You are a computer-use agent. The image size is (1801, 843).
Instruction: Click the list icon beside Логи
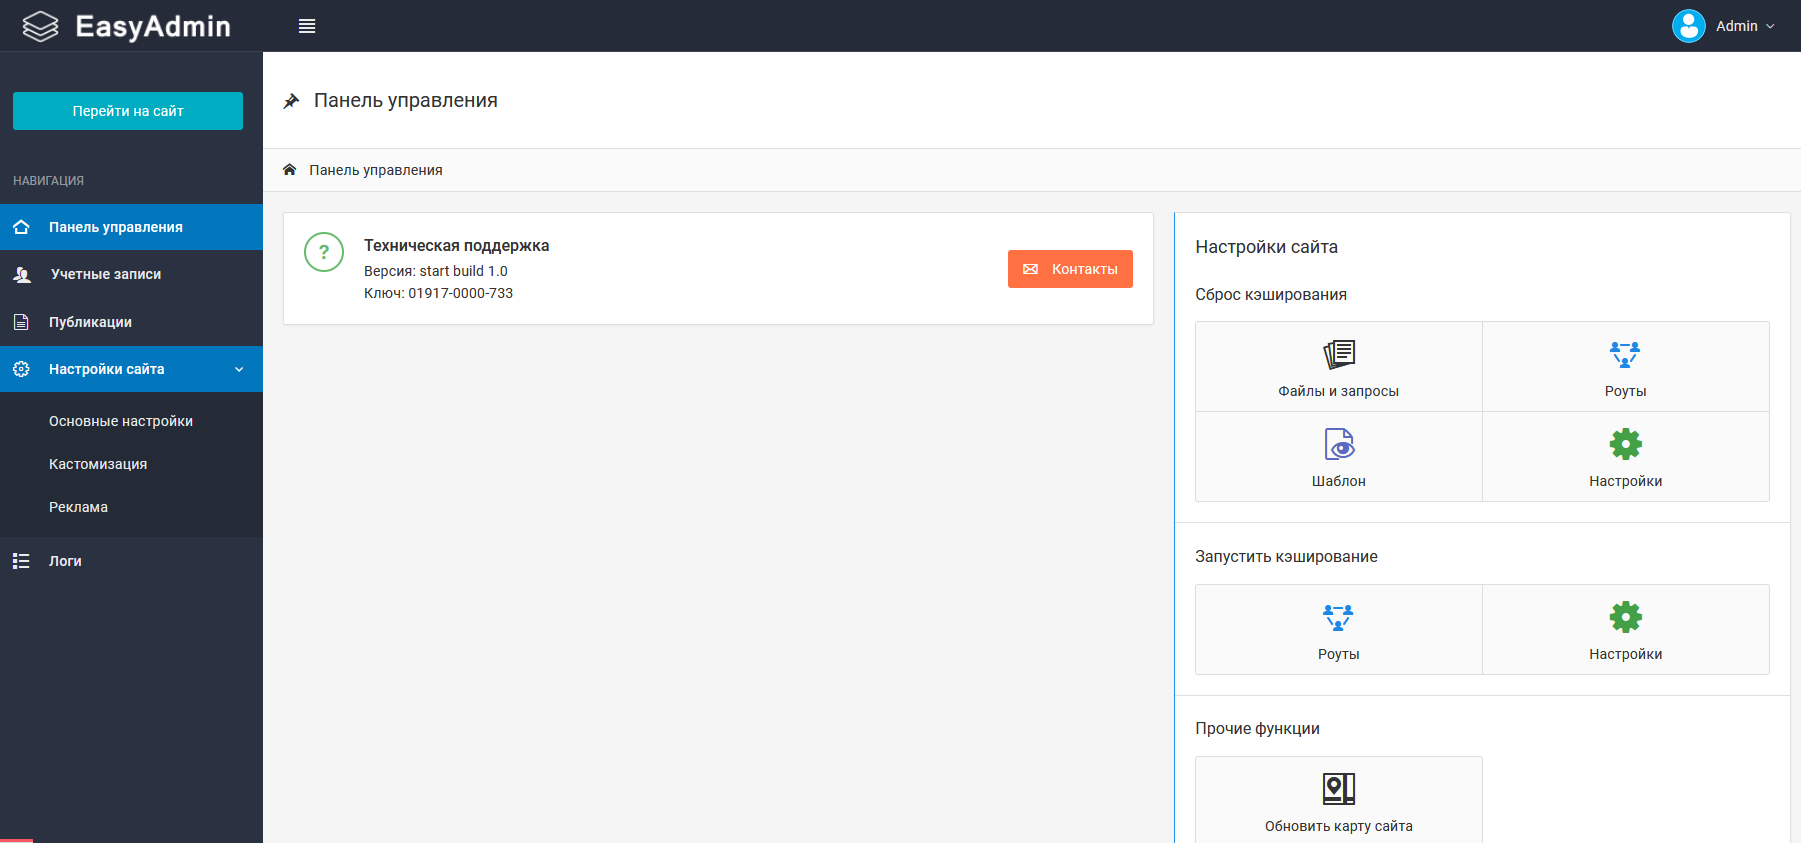(x=21, y=561)
